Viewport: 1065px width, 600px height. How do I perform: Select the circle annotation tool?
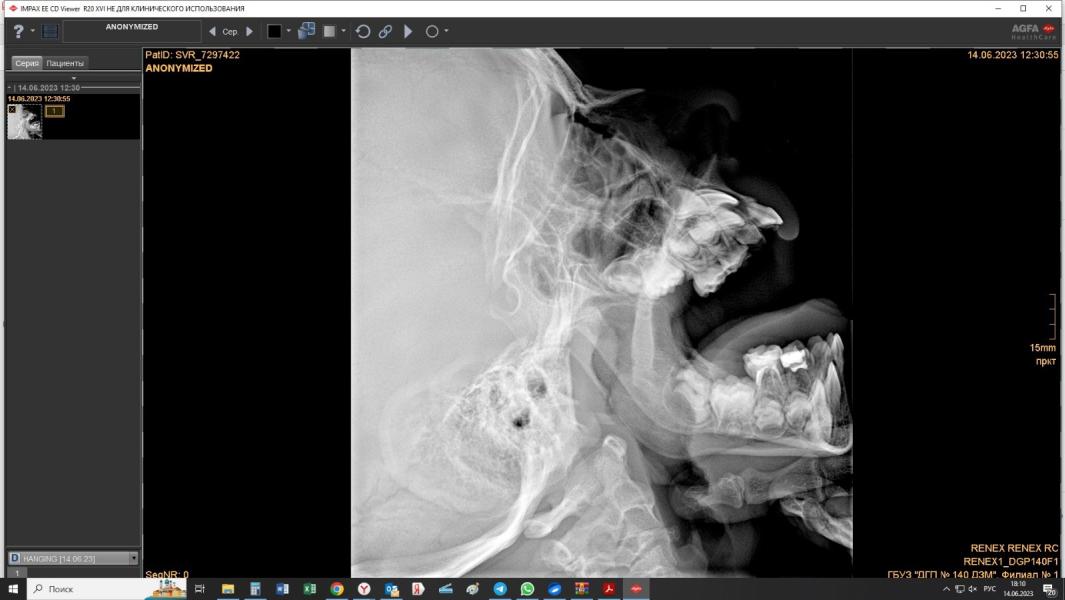(432, 31)
